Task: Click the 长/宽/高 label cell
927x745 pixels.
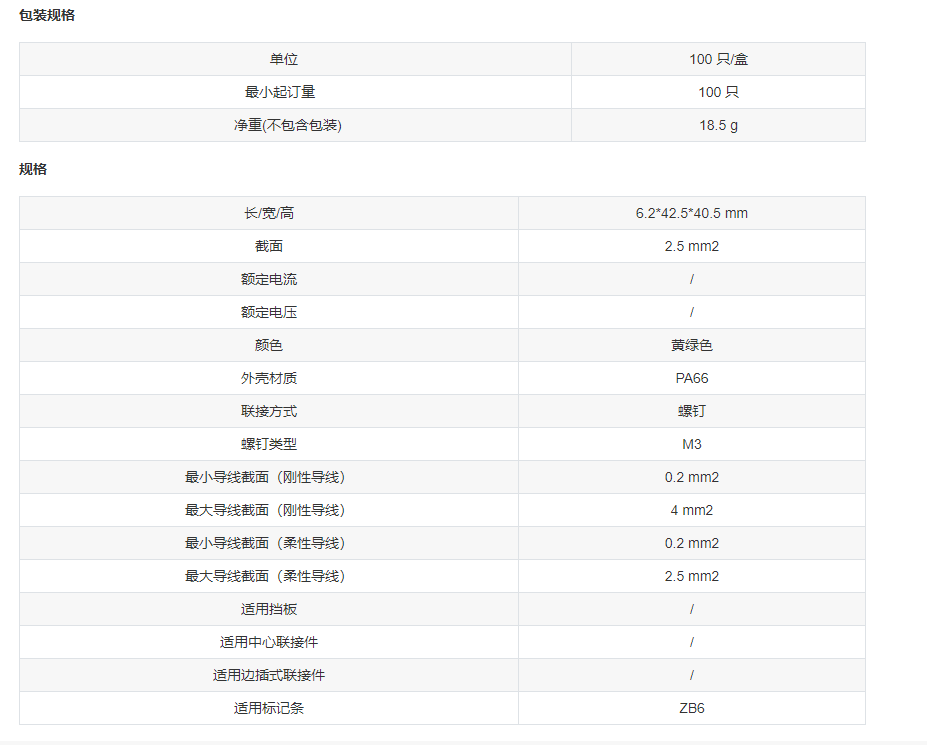Action: (x=269, y=213)
